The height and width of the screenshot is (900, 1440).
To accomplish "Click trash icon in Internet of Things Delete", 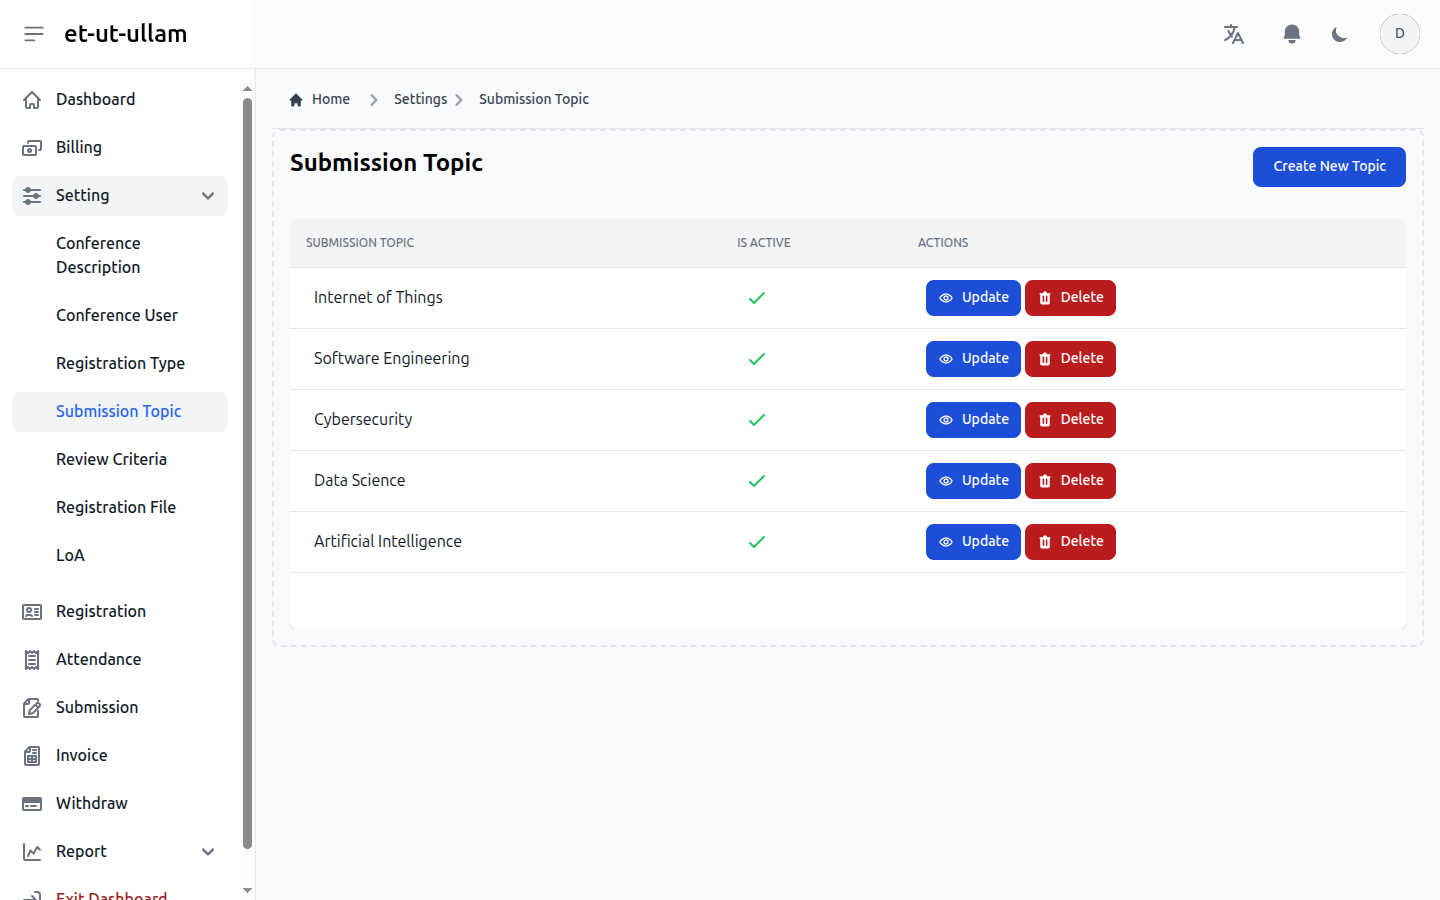I will pos(1045,298).
